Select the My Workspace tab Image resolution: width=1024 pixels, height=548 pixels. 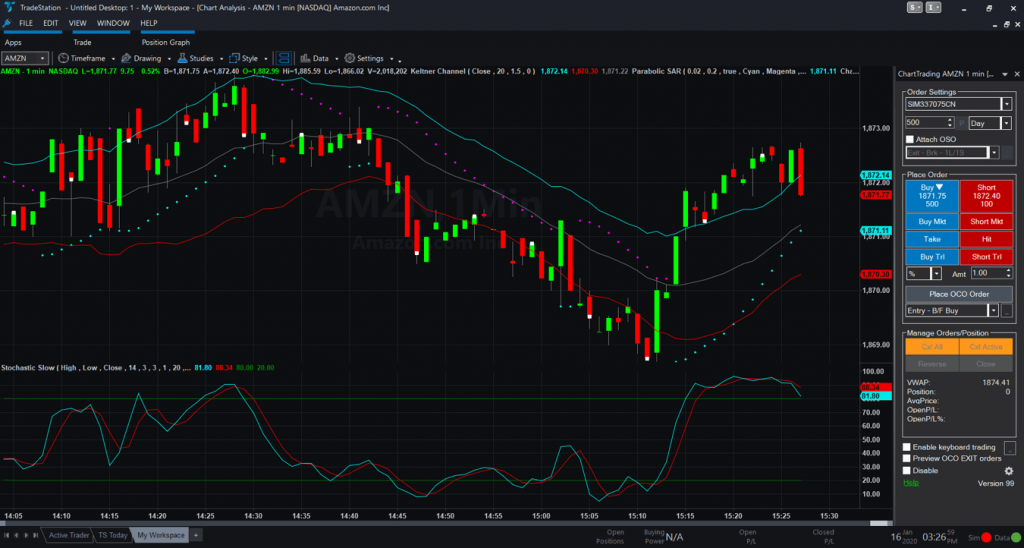161,536
